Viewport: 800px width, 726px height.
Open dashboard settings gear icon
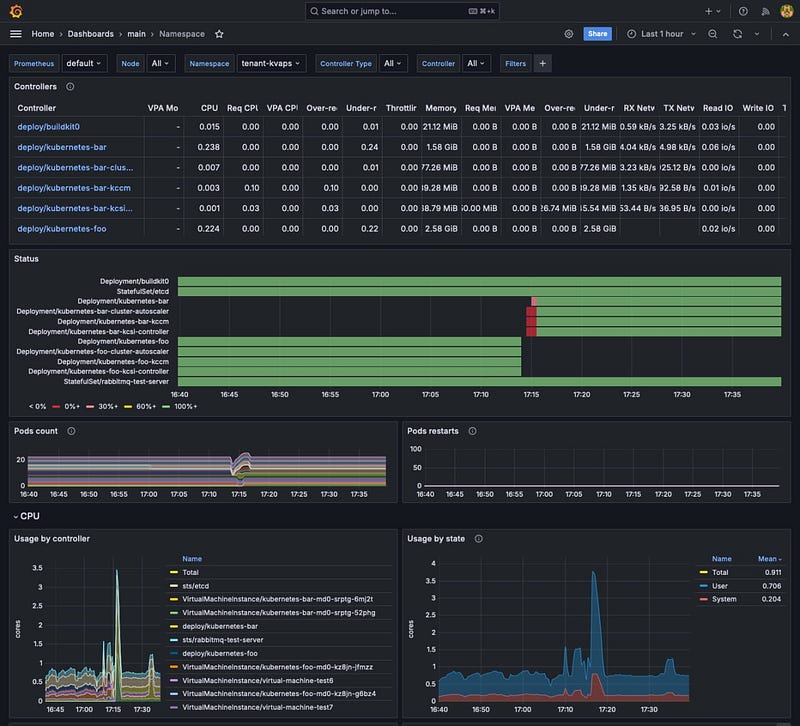click(x=569, y=34)
